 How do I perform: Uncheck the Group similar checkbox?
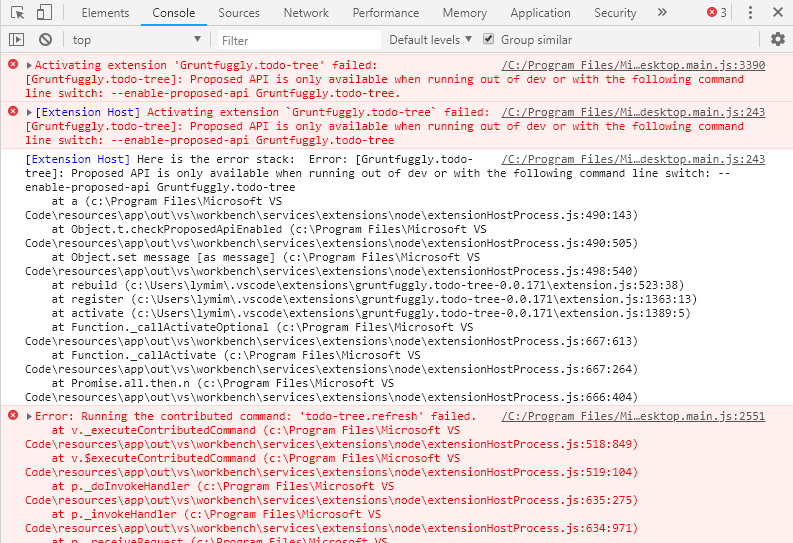click(488, 39)
